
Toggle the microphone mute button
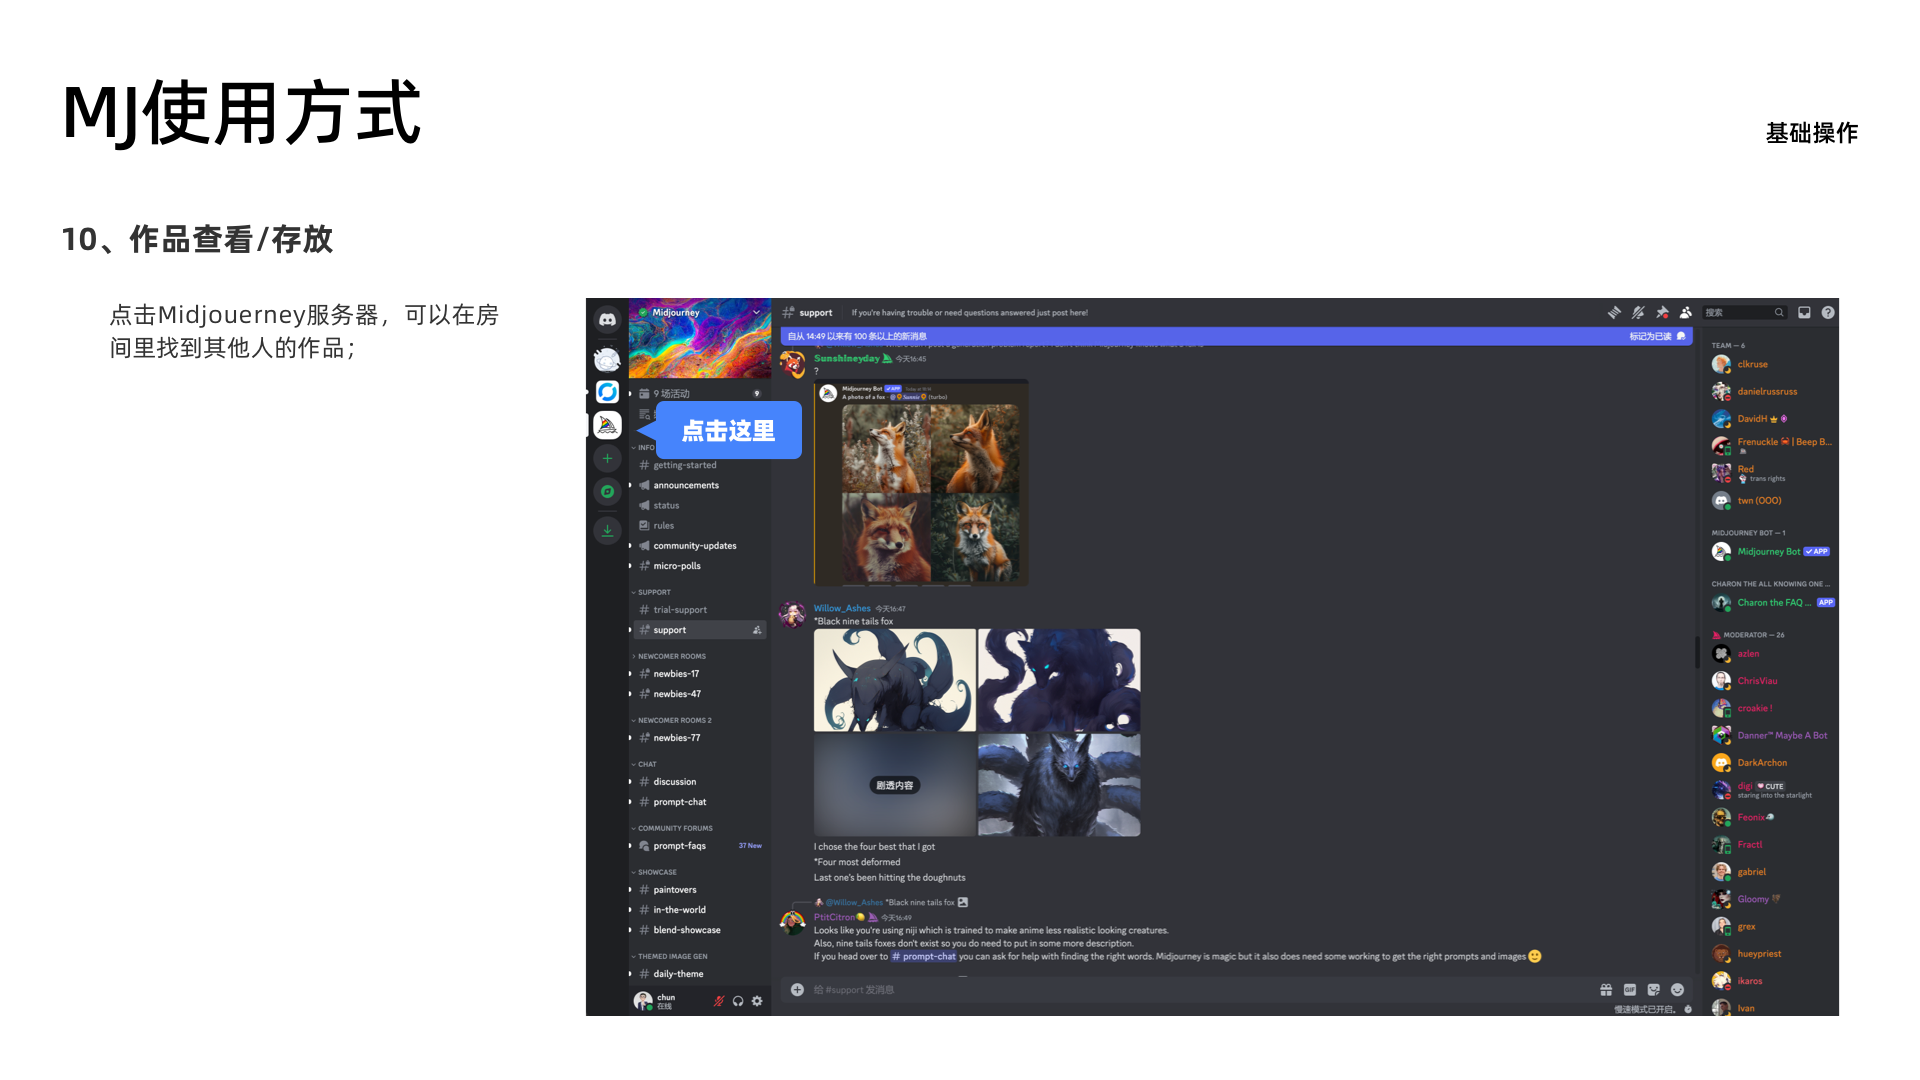[718, 1001]
